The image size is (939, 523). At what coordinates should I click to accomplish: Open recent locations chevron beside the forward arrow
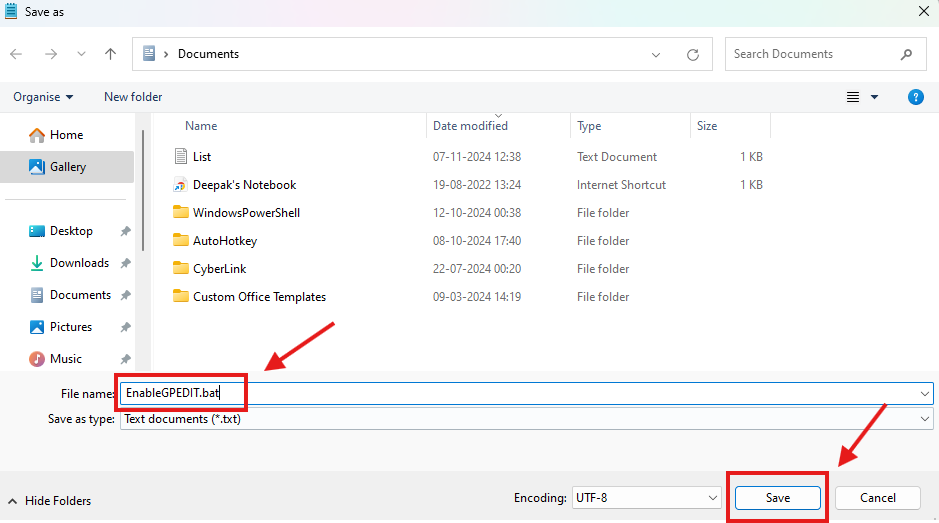81,54
